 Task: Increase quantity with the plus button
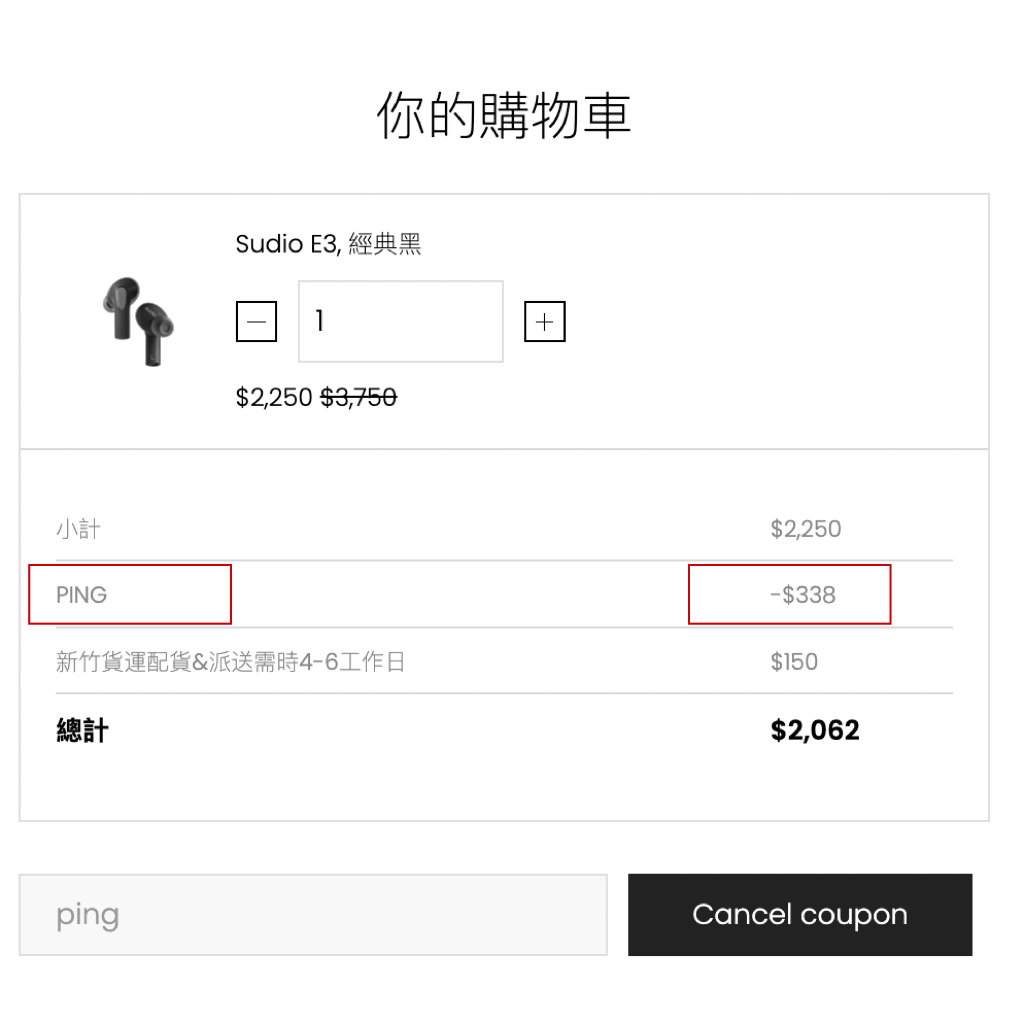coord(545,321)
